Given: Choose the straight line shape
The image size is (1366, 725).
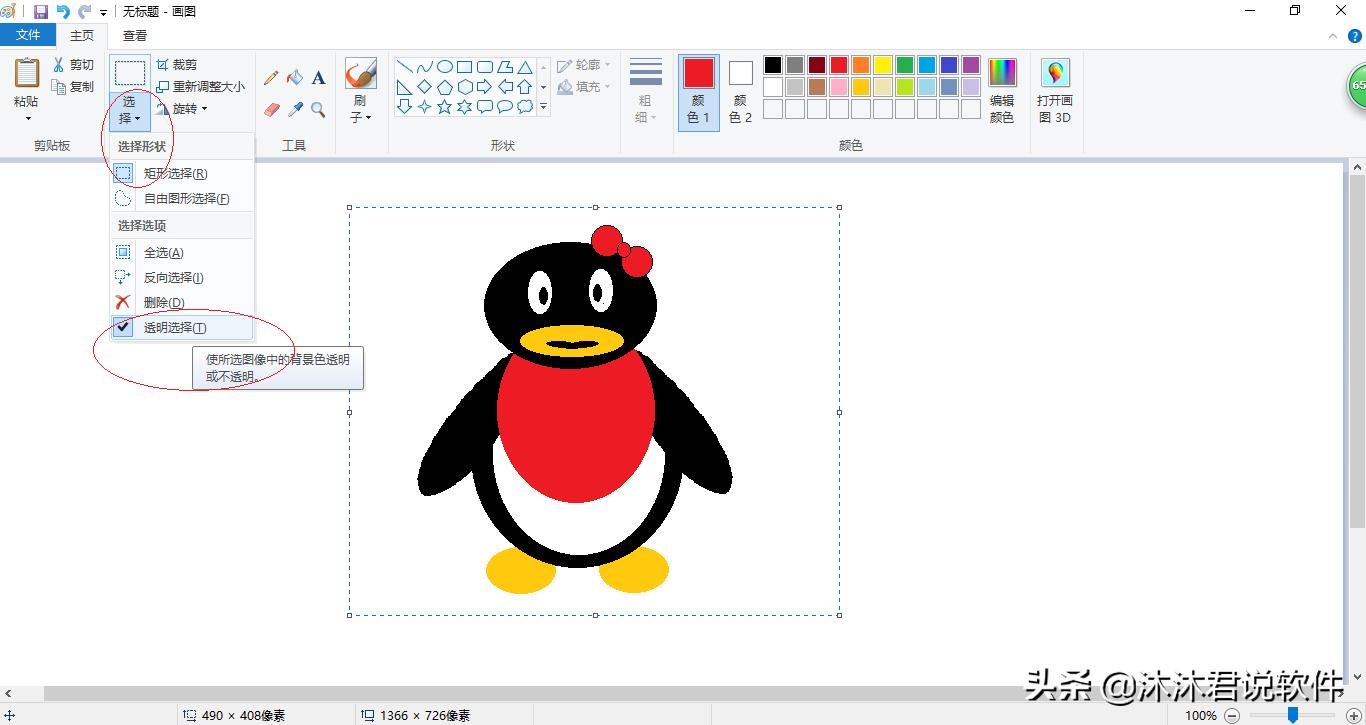Looking at the screenshot, I should (405, 67).
